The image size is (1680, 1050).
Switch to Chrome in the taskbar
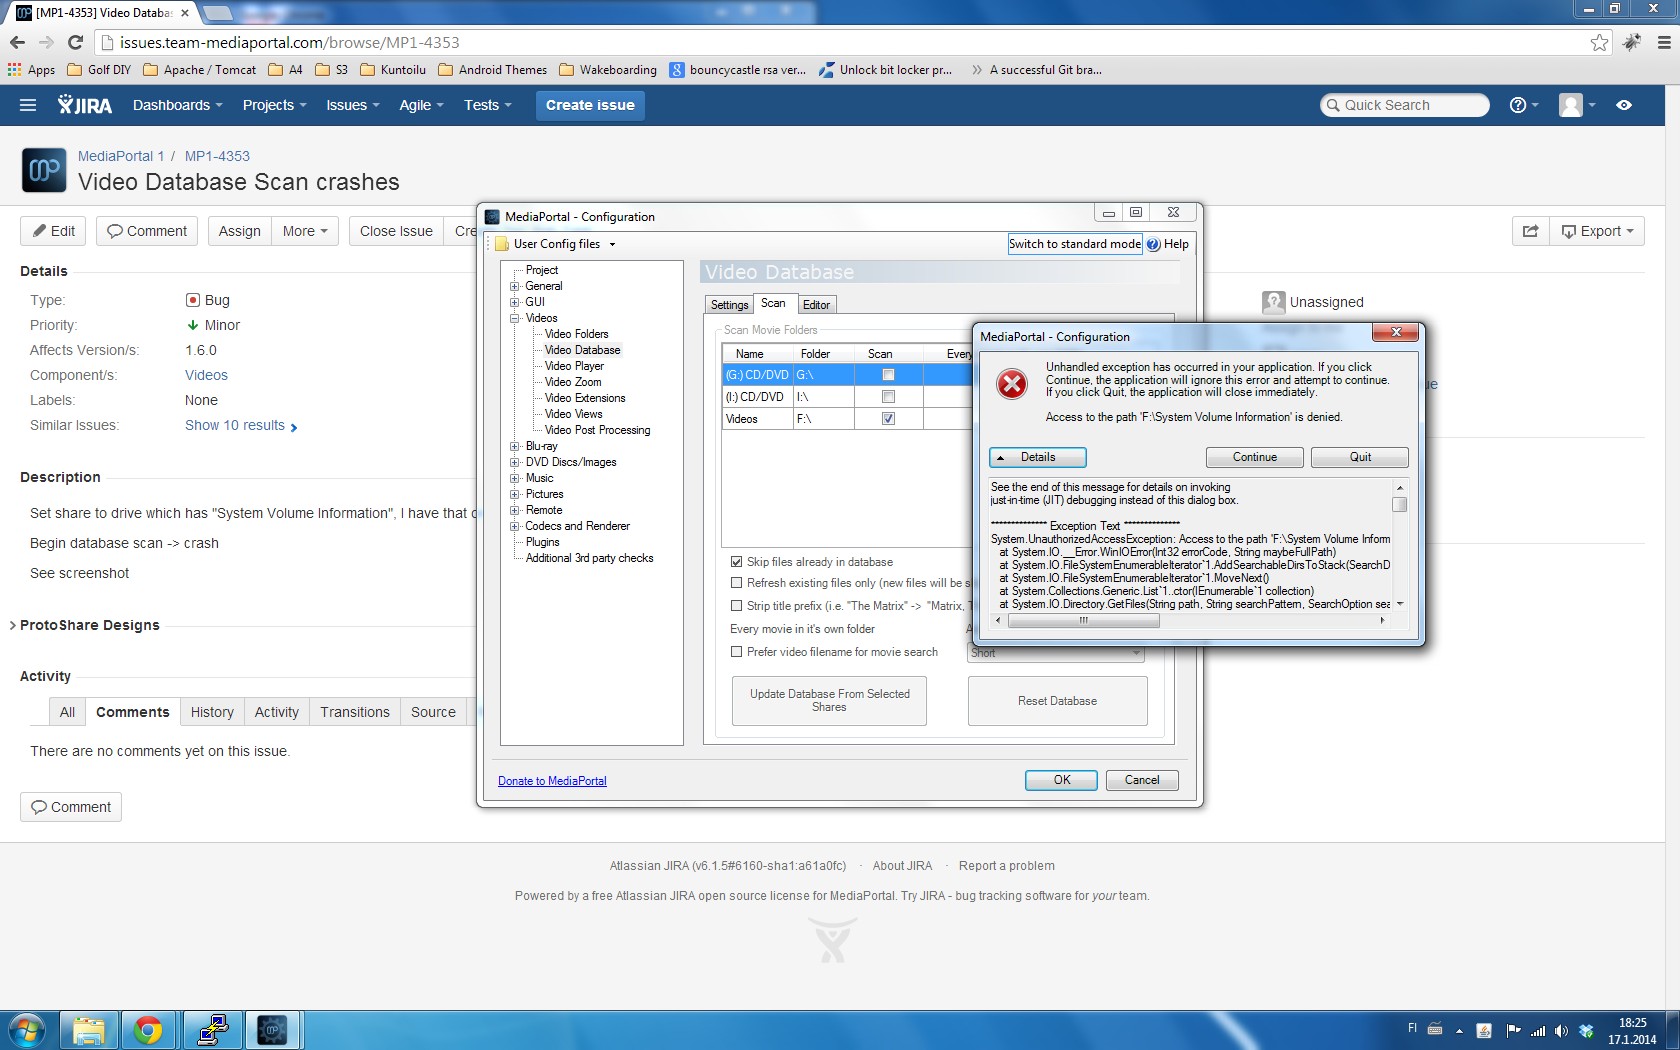point(149,1030)
